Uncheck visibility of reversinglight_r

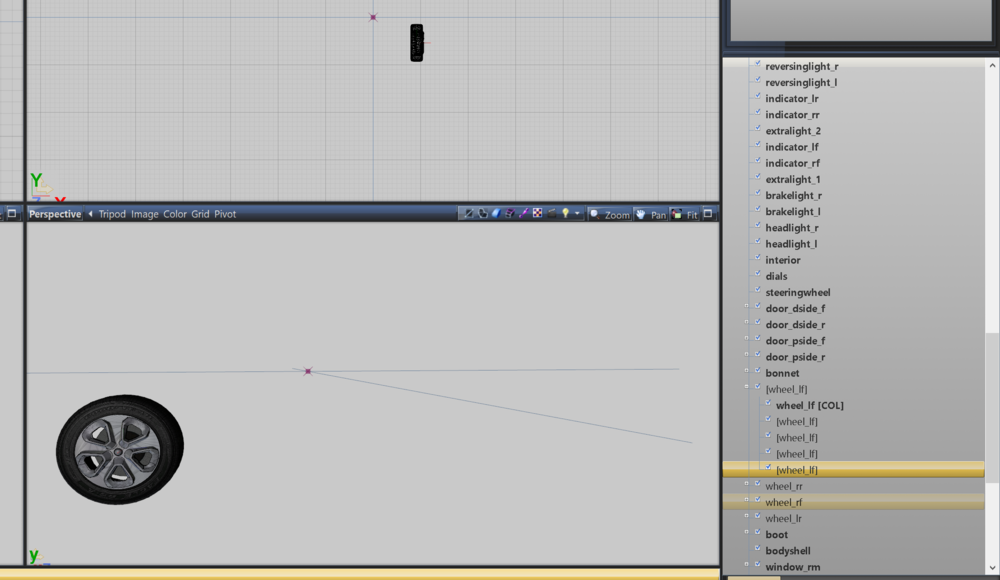pyautogui.click(x=758, y=64)
